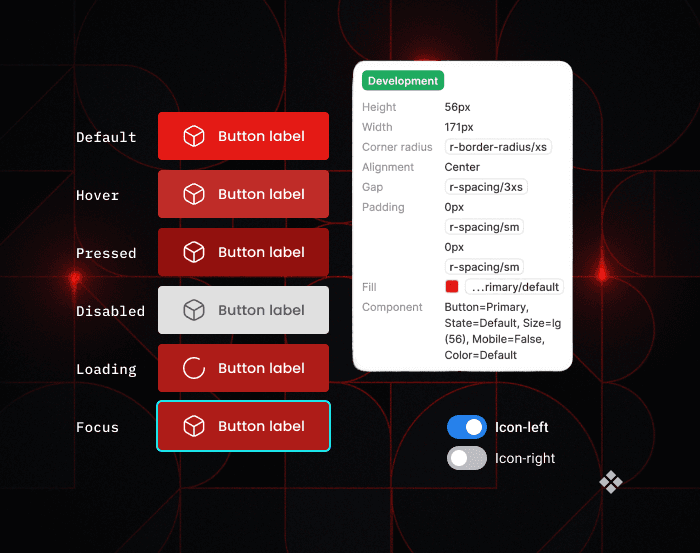The width and height of the screenshot is (700, 553).
Task: Click the Default state red button
Action: tap(243, 136)
